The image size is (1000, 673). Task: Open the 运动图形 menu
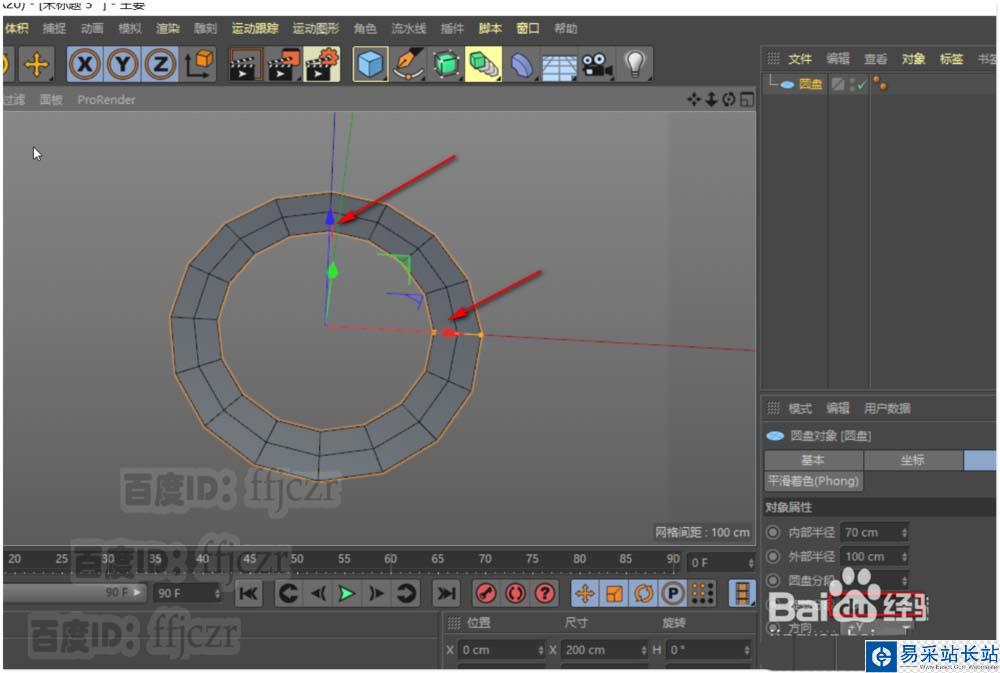coord(316,29)
